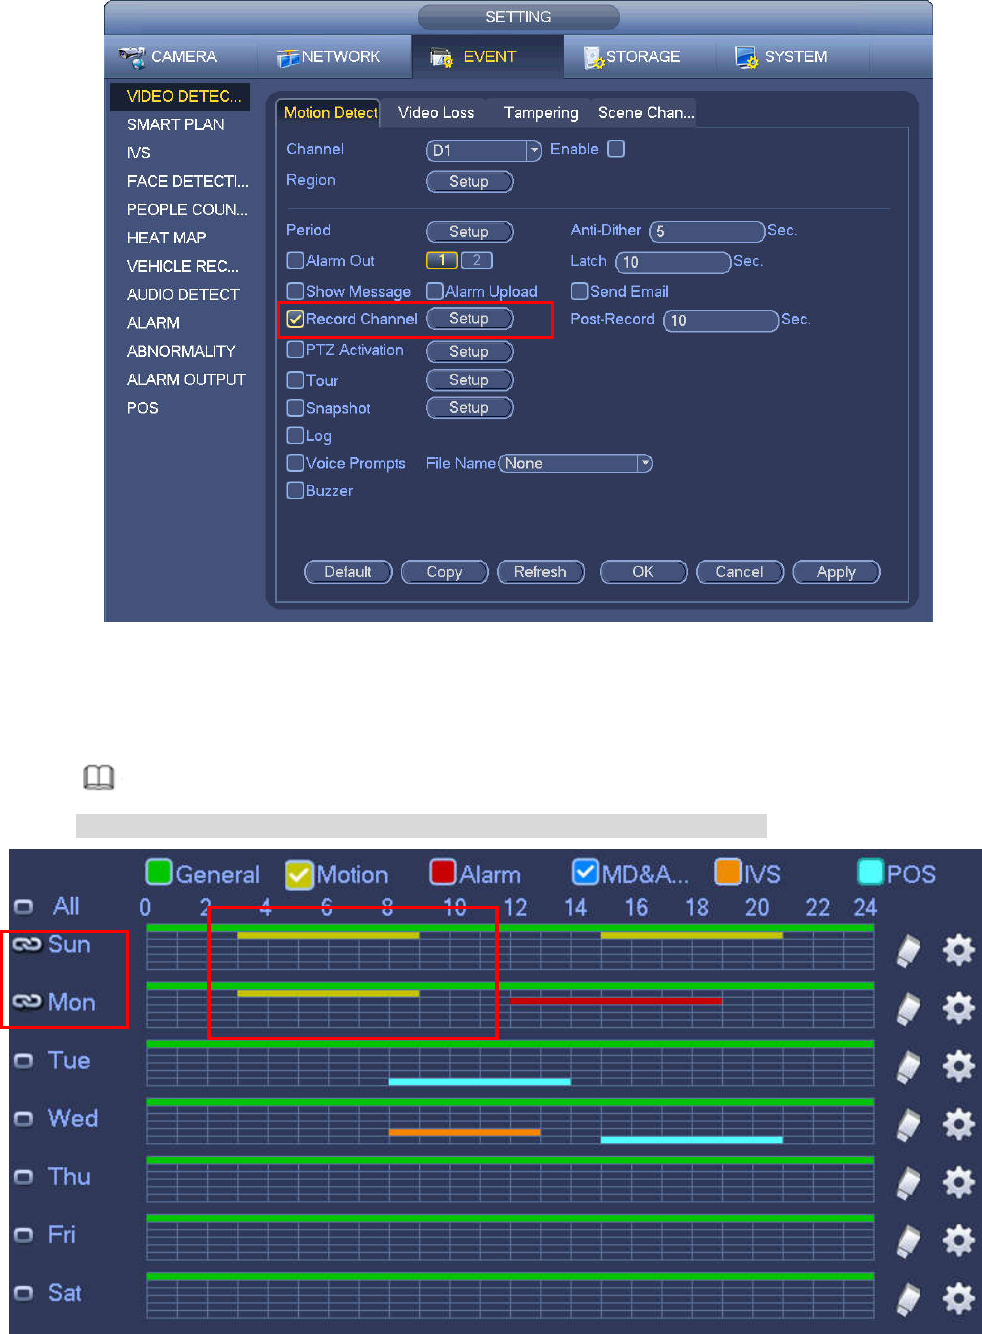The width and height of the screenshot is (982, 1334).
Task: Click the eraser icon for Tue row
Action: pos(908,1067)
